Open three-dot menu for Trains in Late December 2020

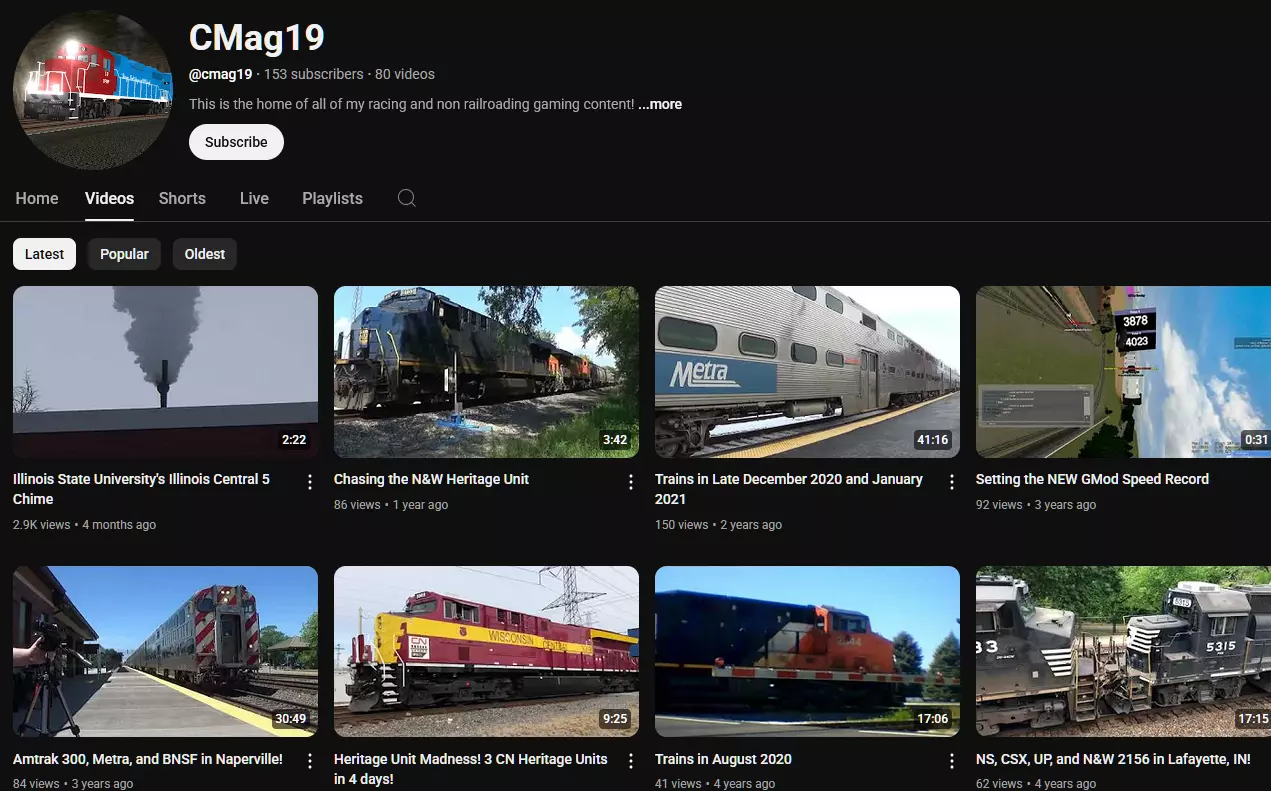coord(952,482)
